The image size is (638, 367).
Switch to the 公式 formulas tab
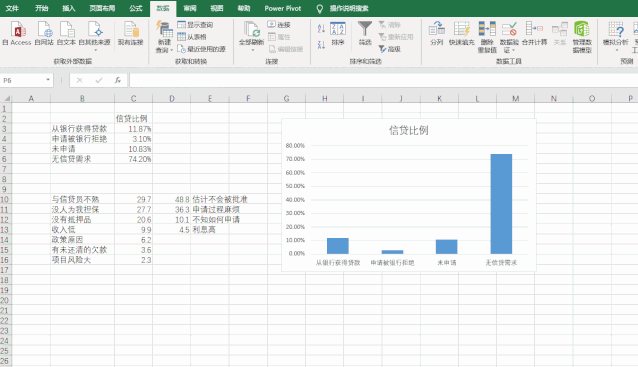[x=135, y=8]
